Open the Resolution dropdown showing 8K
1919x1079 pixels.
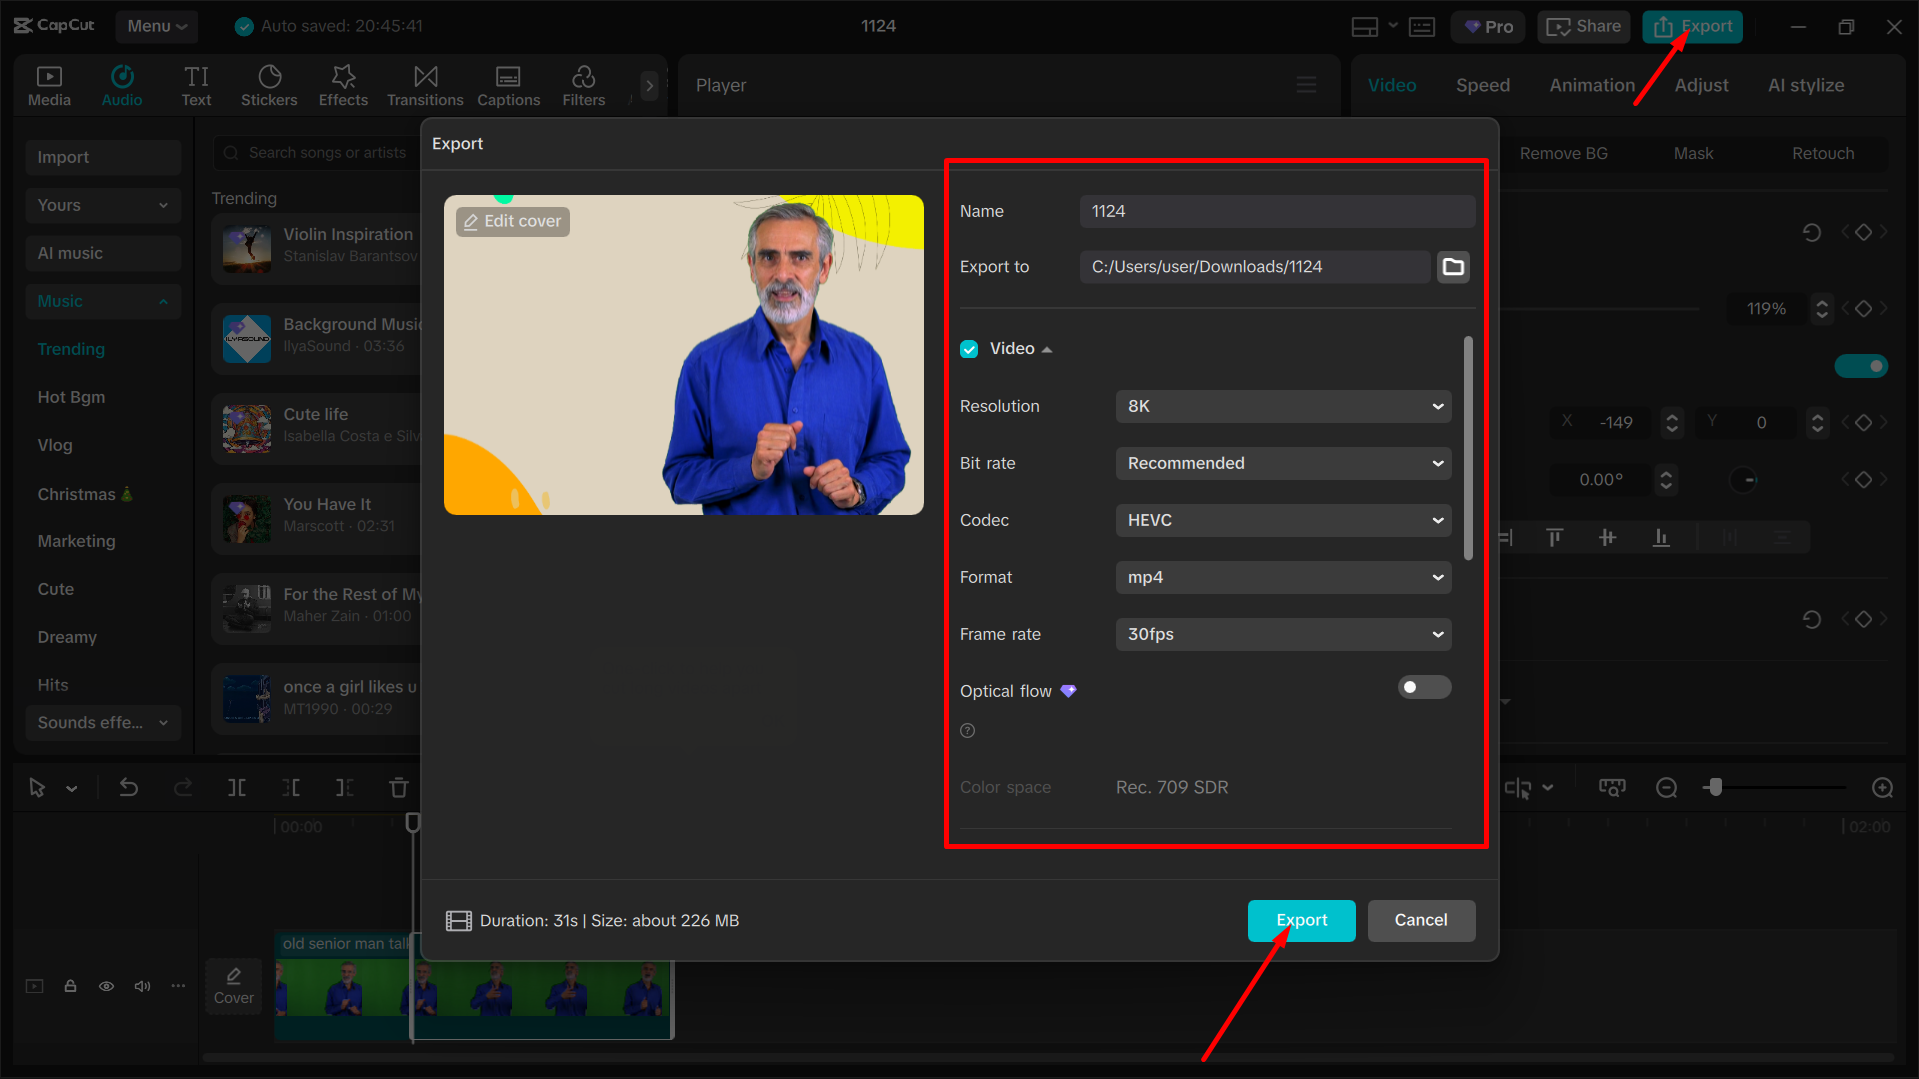[1283, 406]
